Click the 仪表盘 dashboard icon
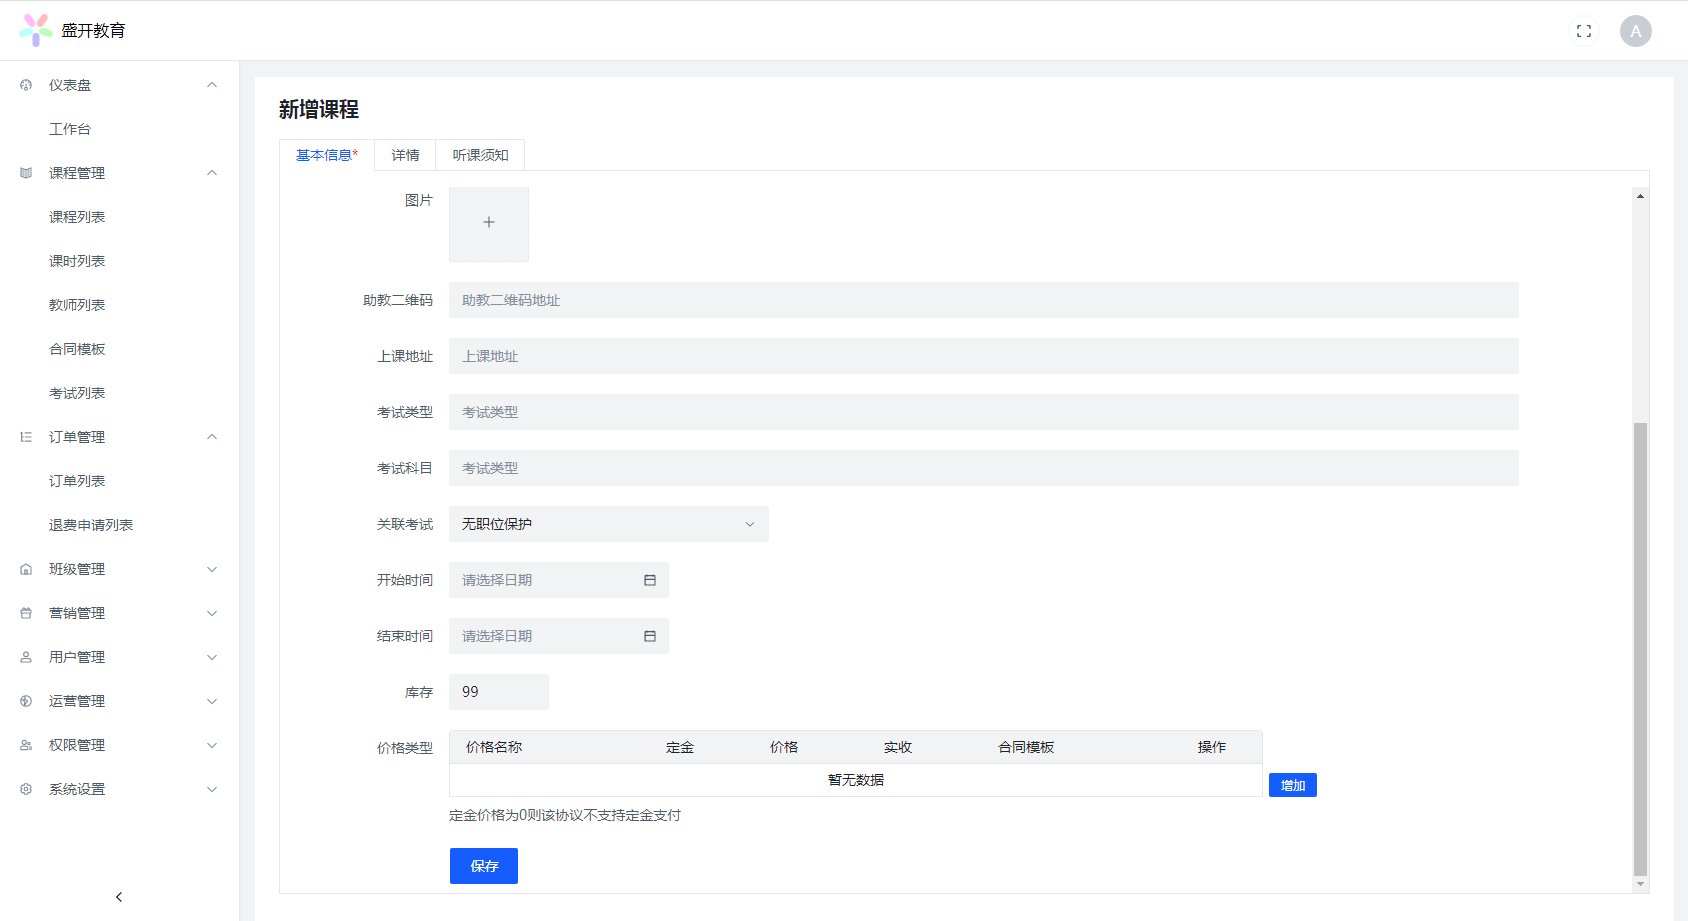 26,85
